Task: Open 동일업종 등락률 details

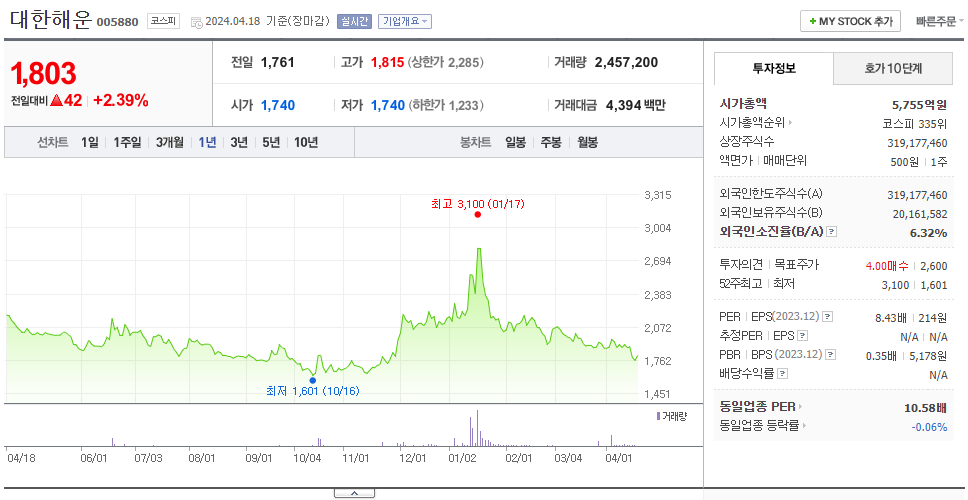Action: tap(764, 425)
